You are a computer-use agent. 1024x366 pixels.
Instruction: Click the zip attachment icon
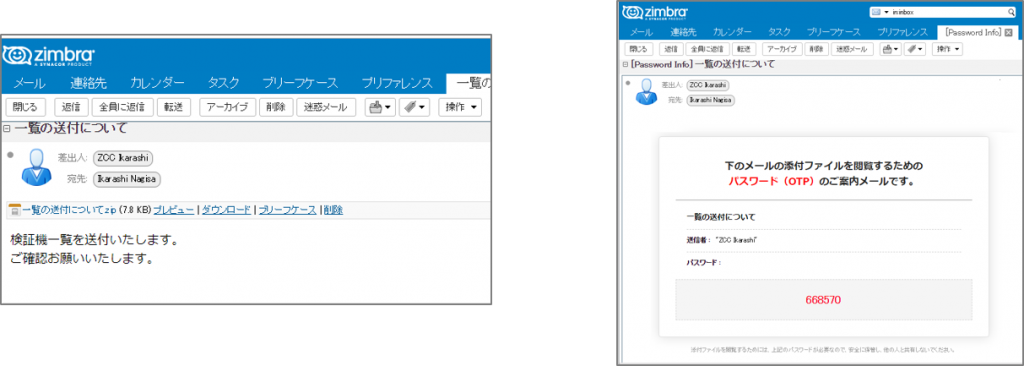click(15, 210)
